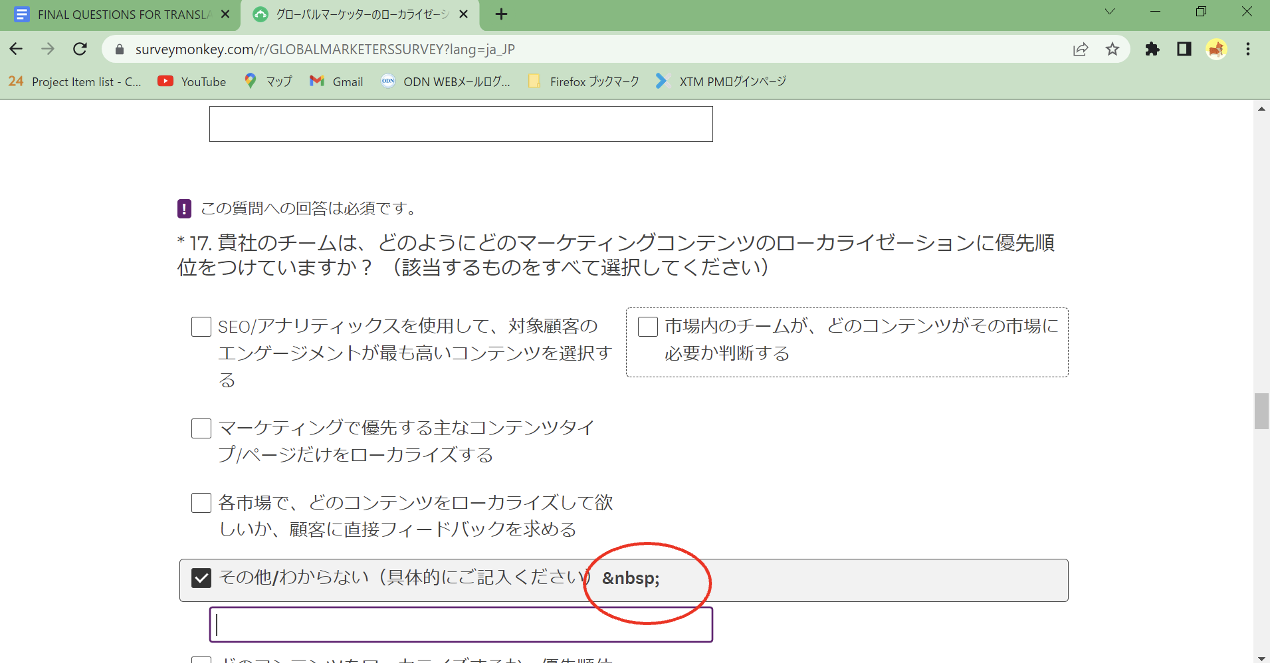
Task: Click the その他 text input field
Action: point(460,624)
